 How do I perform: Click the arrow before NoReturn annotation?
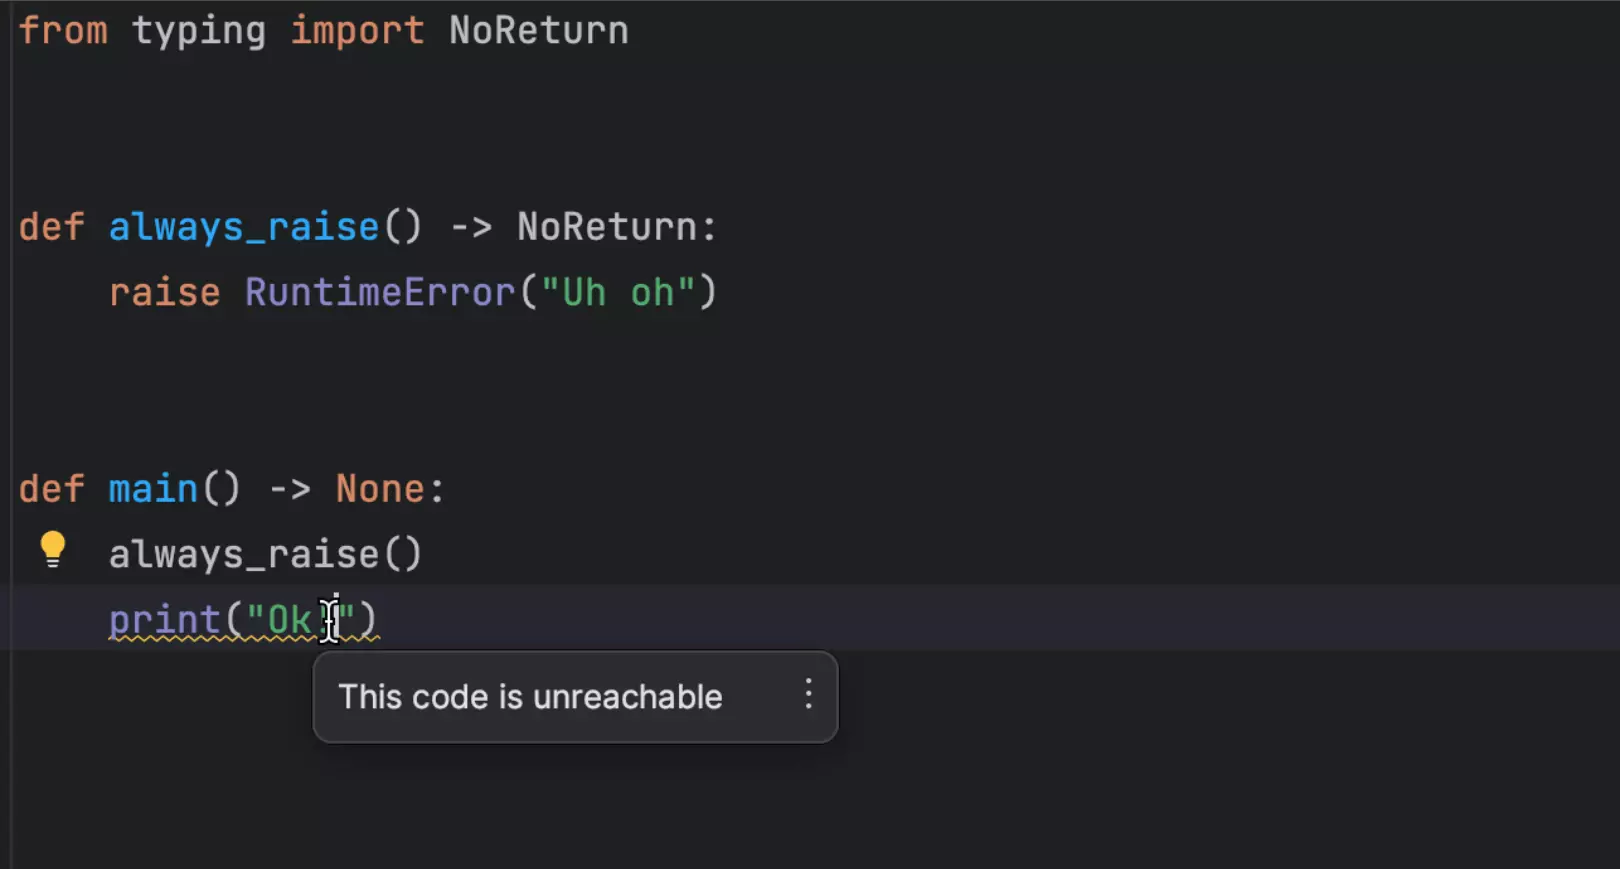pyautogui.click(x=470, y=227)
